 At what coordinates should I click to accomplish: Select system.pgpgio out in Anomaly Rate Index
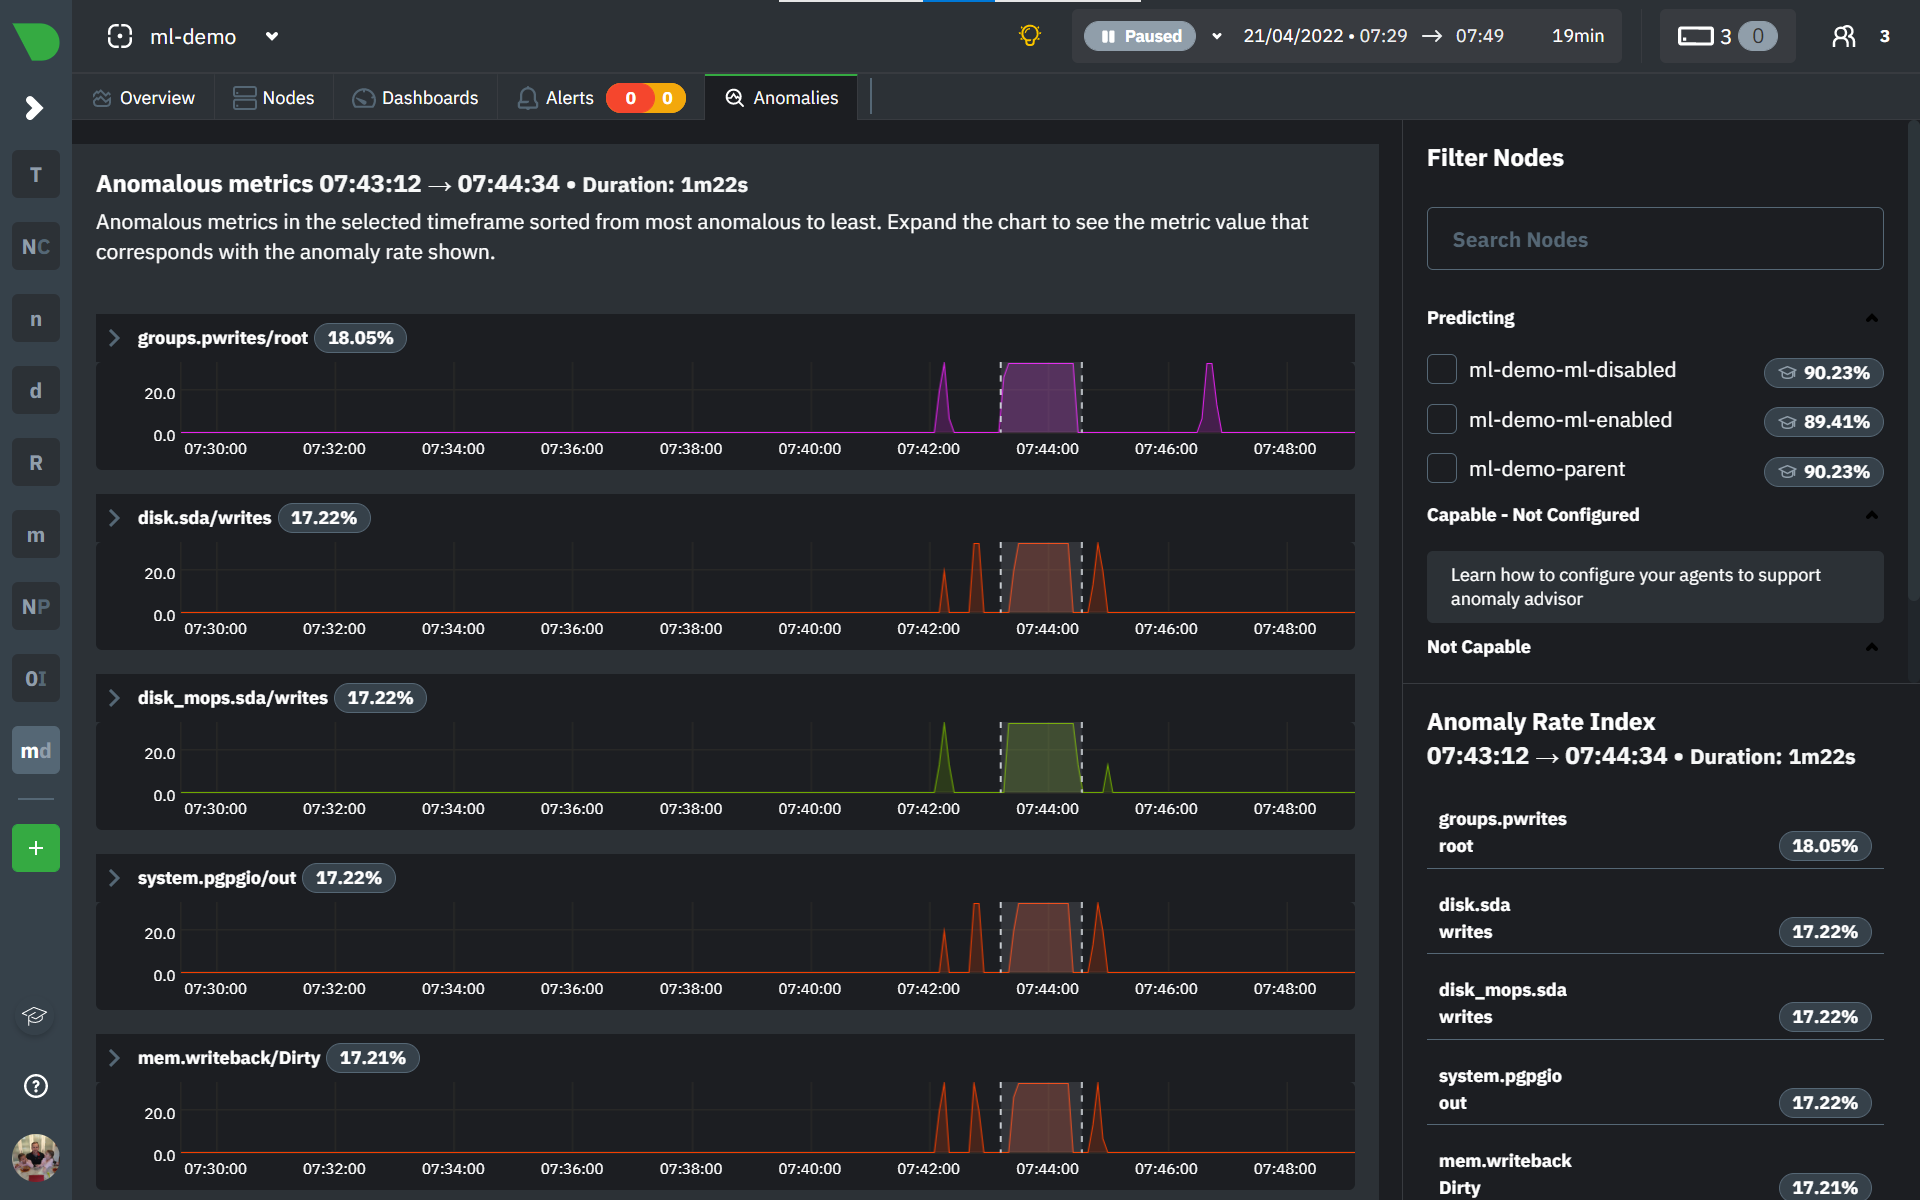coord(1655,1089)
